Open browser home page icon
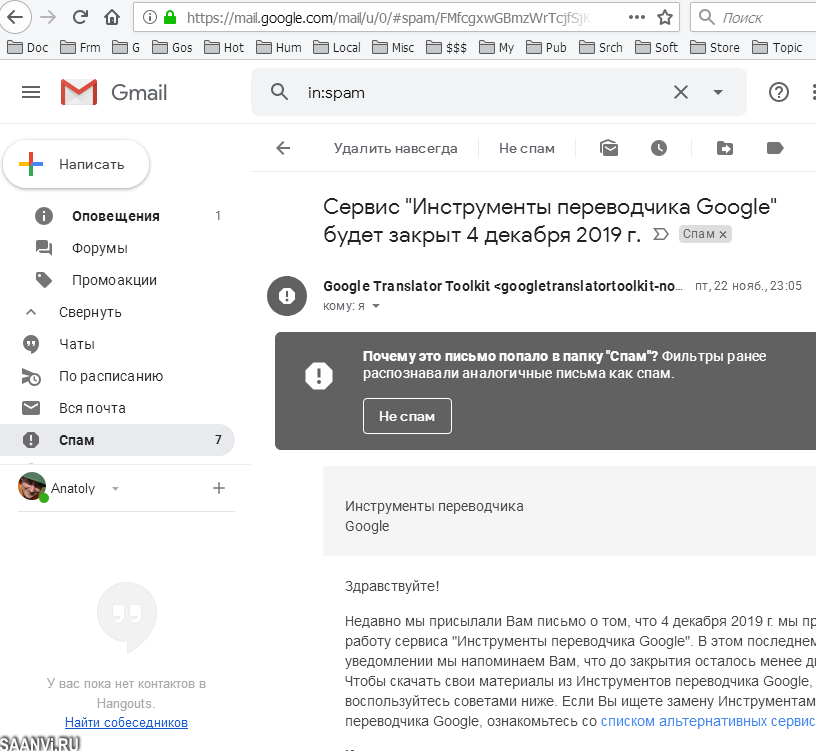Viewport: 816px width, 751px height. 111,17
